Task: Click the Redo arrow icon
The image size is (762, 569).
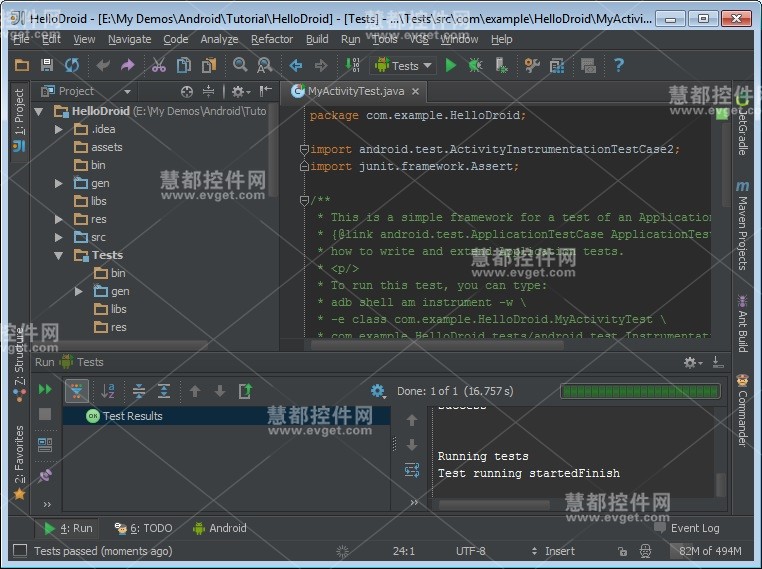Action: [x=128, y=65]
